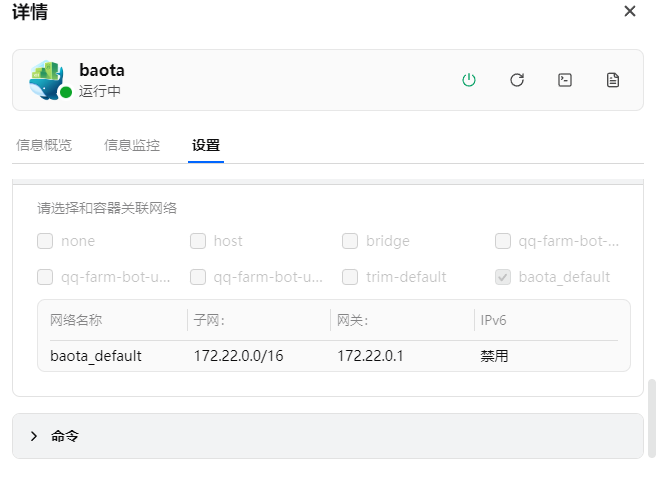Restart the baota container via refresh icon
This screenshot has width=659, height=498.
pos(517,80)
